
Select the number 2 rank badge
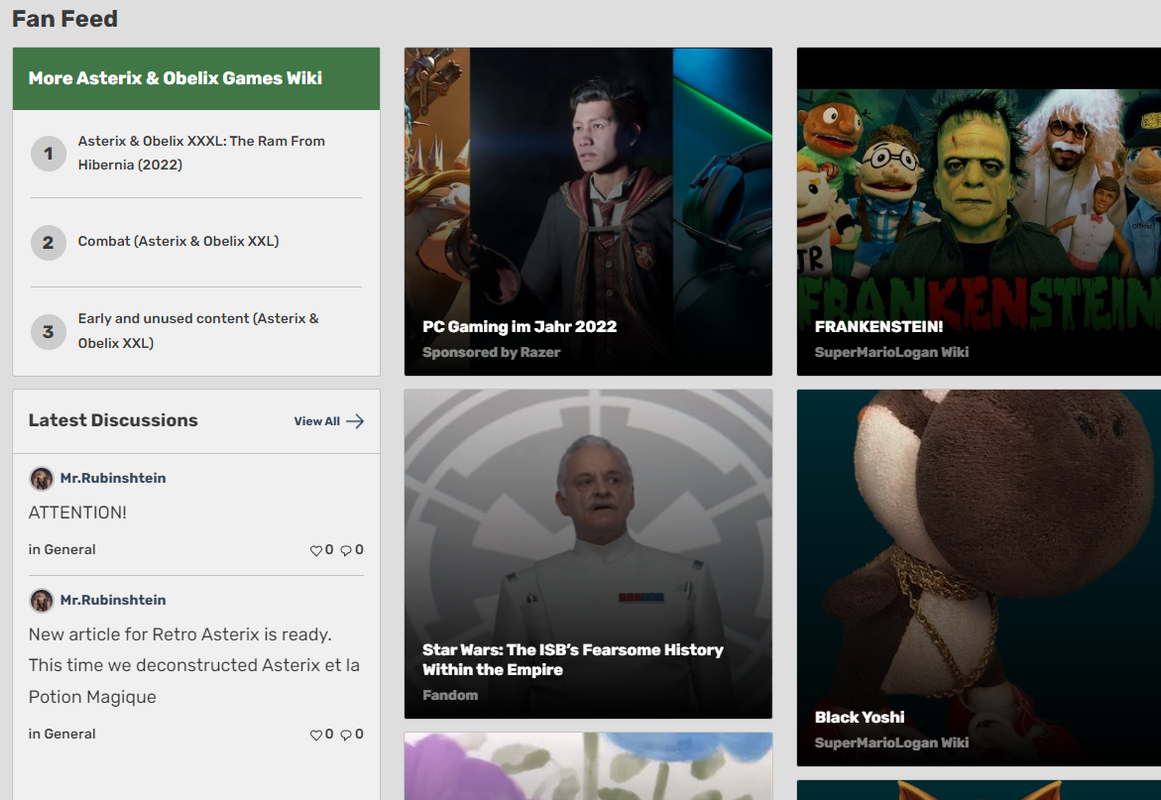click(x=48, y=242)
